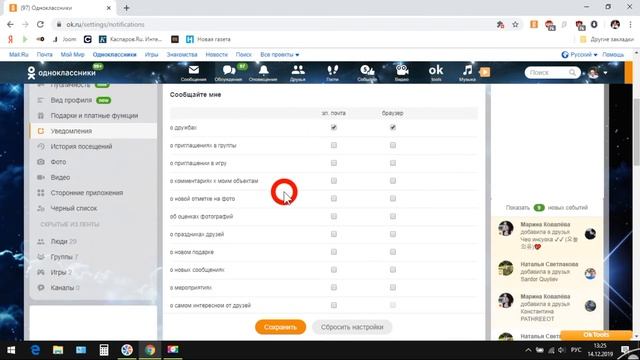Viewport: 640px width, 360px height.
Task: Uncheck email checkbox for о дружбах
Action: click(334, 127)
